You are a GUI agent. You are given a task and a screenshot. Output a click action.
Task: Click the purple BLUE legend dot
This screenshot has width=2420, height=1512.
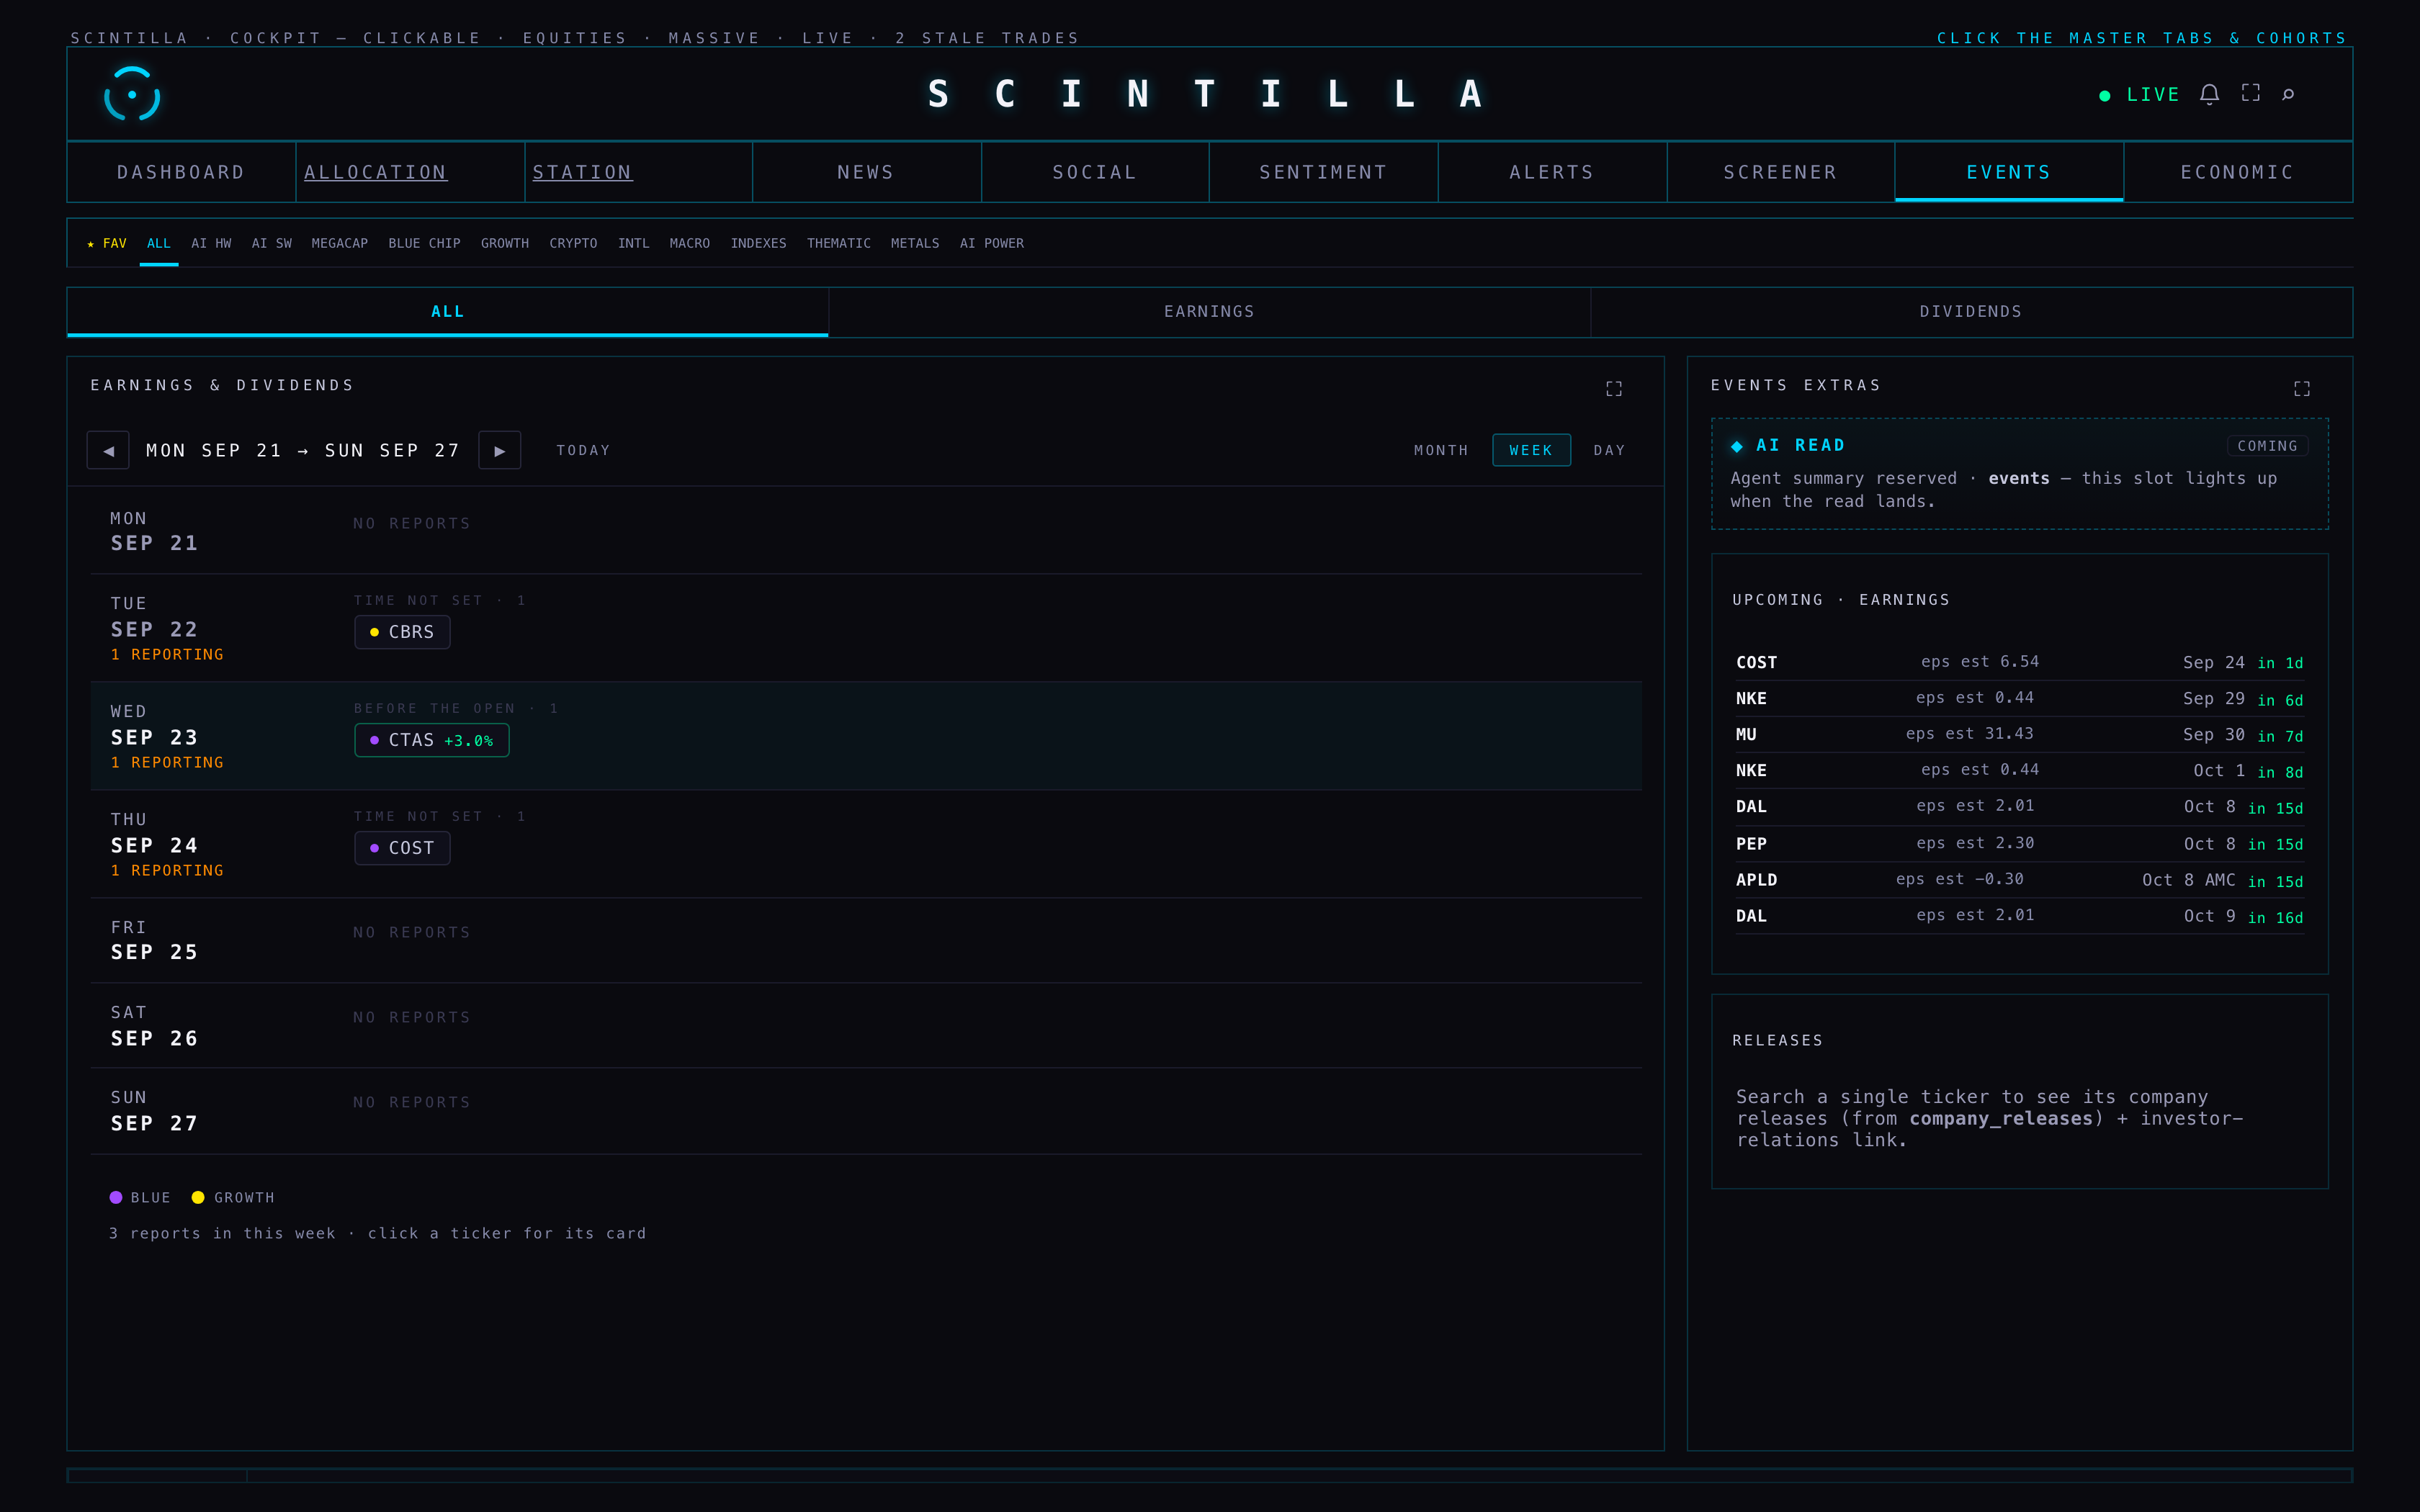[x=116, y=1197]
